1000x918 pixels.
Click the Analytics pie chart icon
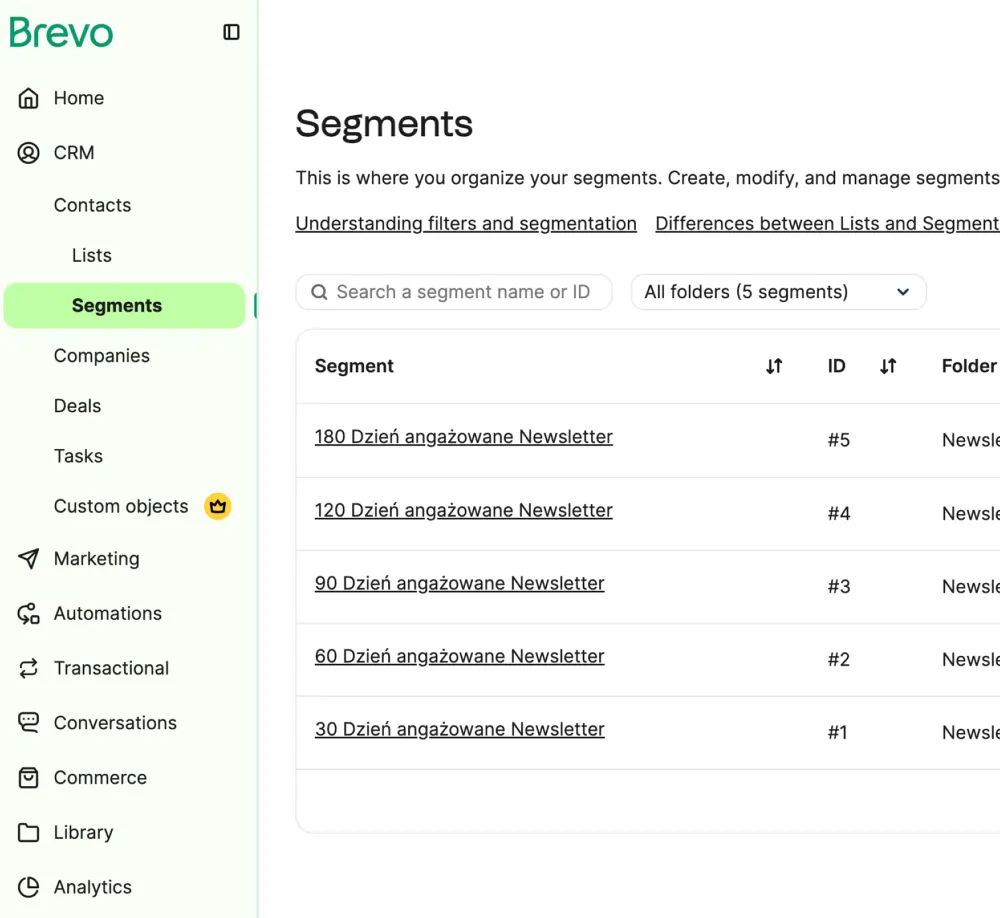(x=28, y=887)
